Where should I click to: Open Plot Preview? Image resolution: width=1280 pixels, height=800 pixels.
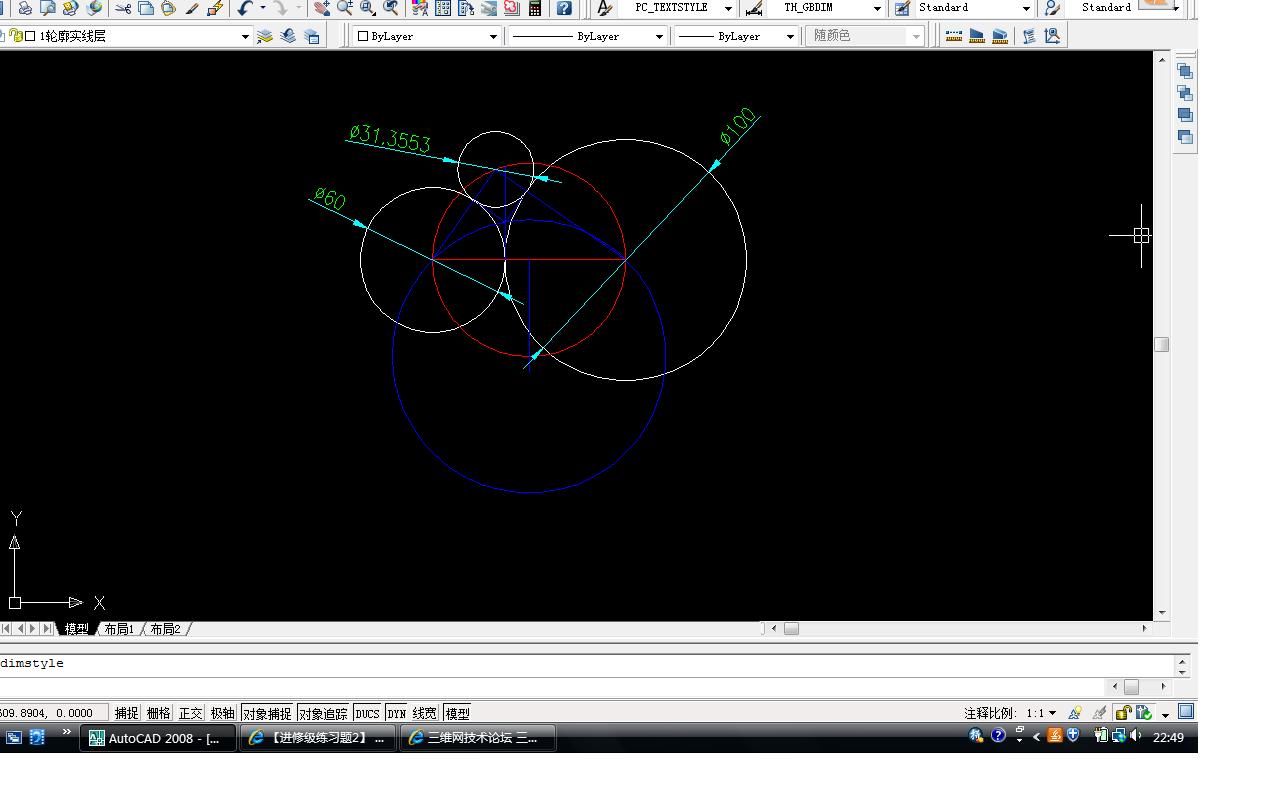coord(47,8)
